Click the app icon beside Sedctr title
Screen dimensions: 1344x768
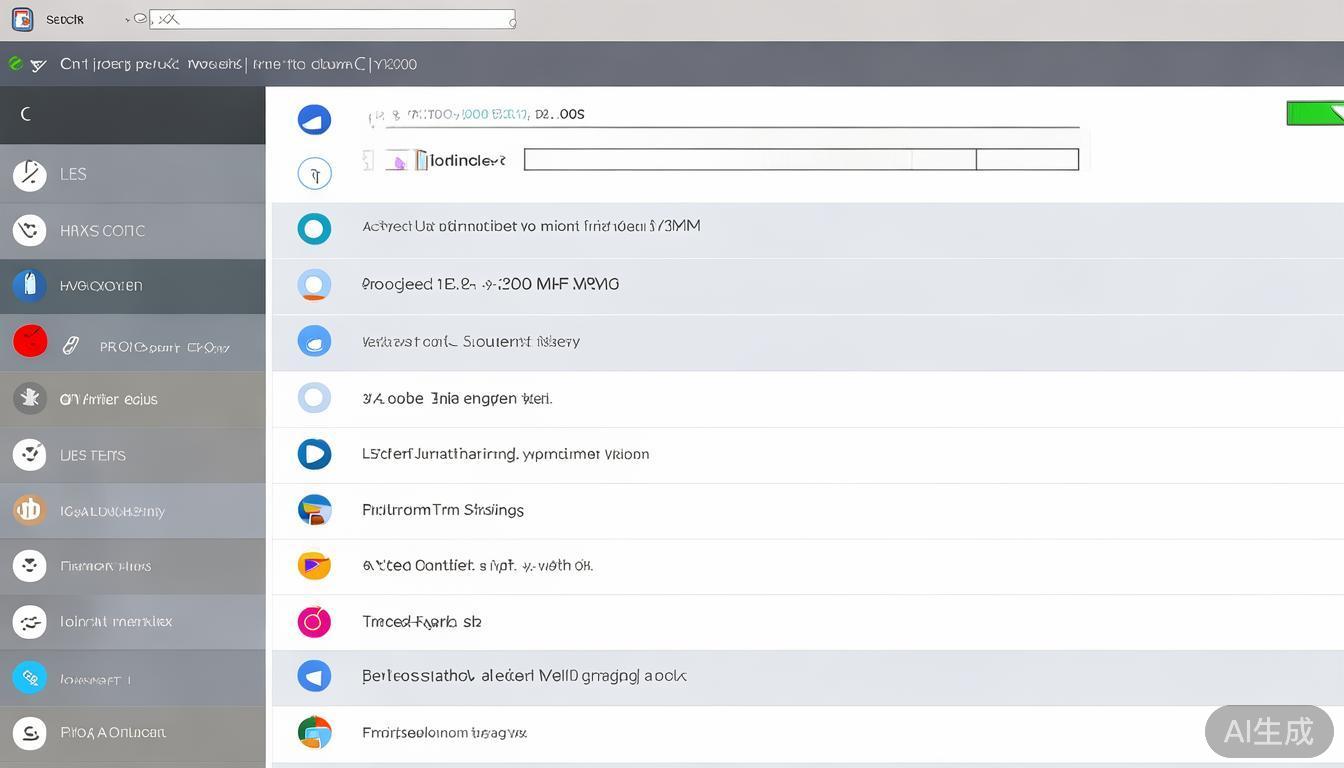[23, 19]
